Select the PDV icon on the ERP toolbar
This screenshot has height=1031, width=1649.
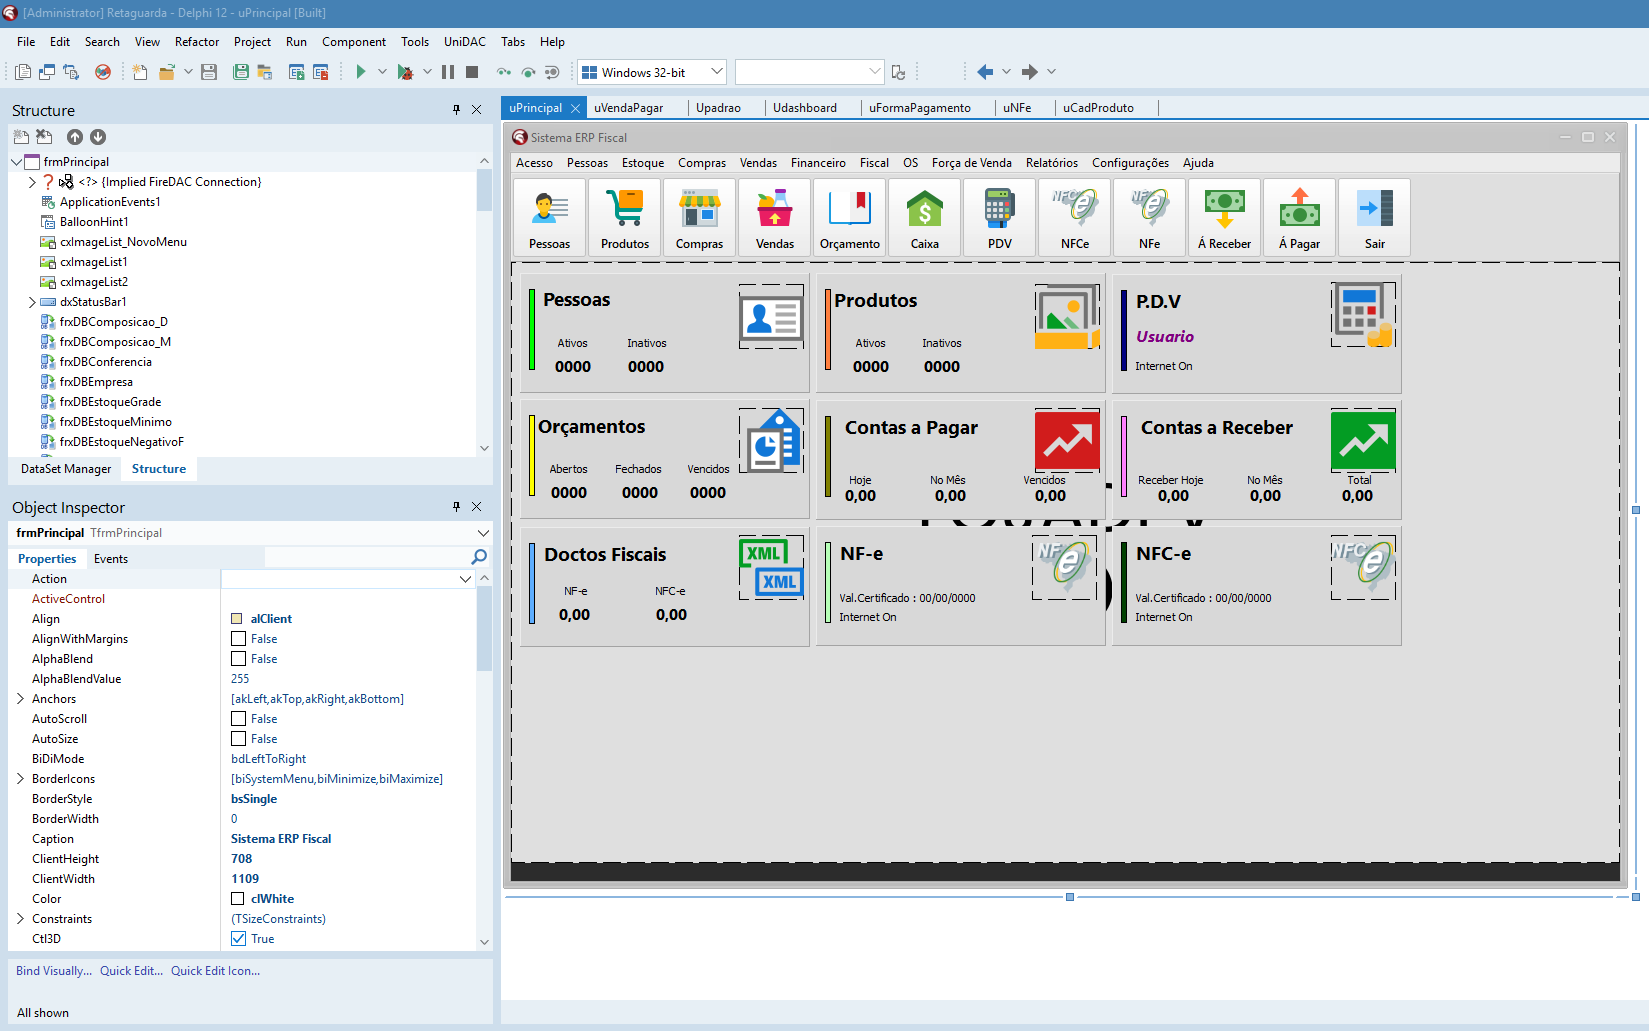tap(999, 217)
